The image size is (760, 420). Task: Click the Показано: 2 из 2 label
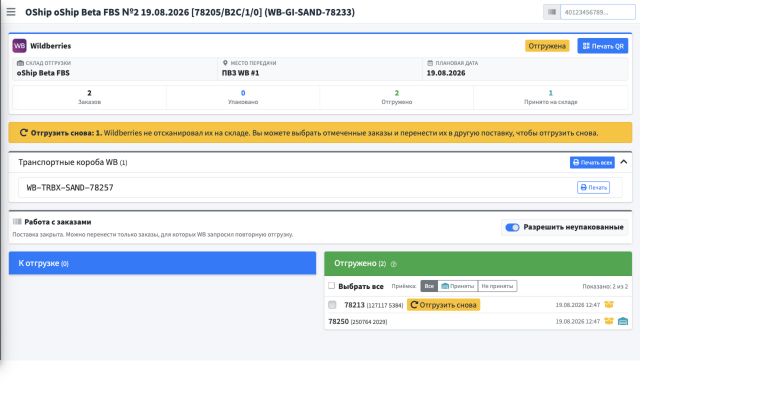(605, 286)
